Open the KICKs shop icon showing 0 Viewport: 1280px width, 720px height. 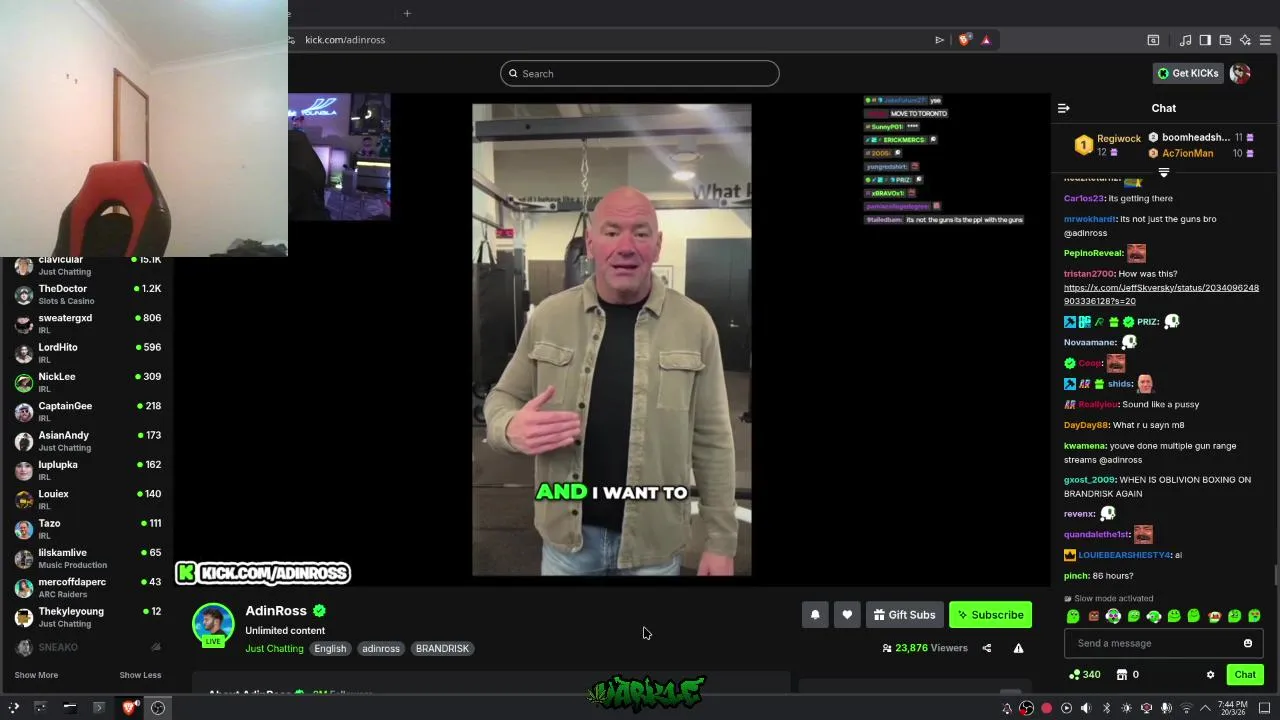1128,675
